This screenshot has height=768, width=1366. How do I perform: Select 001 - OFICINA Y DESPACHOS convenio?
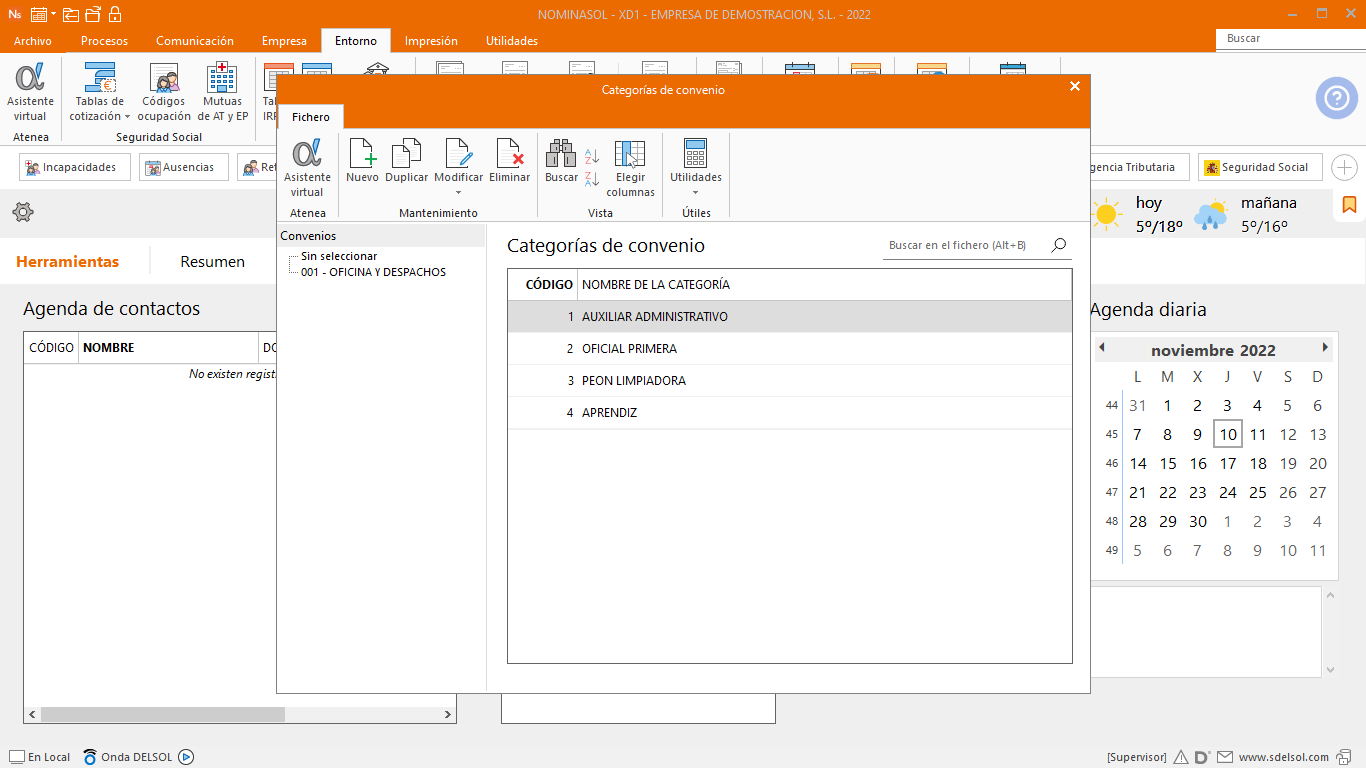click(x=373, y=272)
